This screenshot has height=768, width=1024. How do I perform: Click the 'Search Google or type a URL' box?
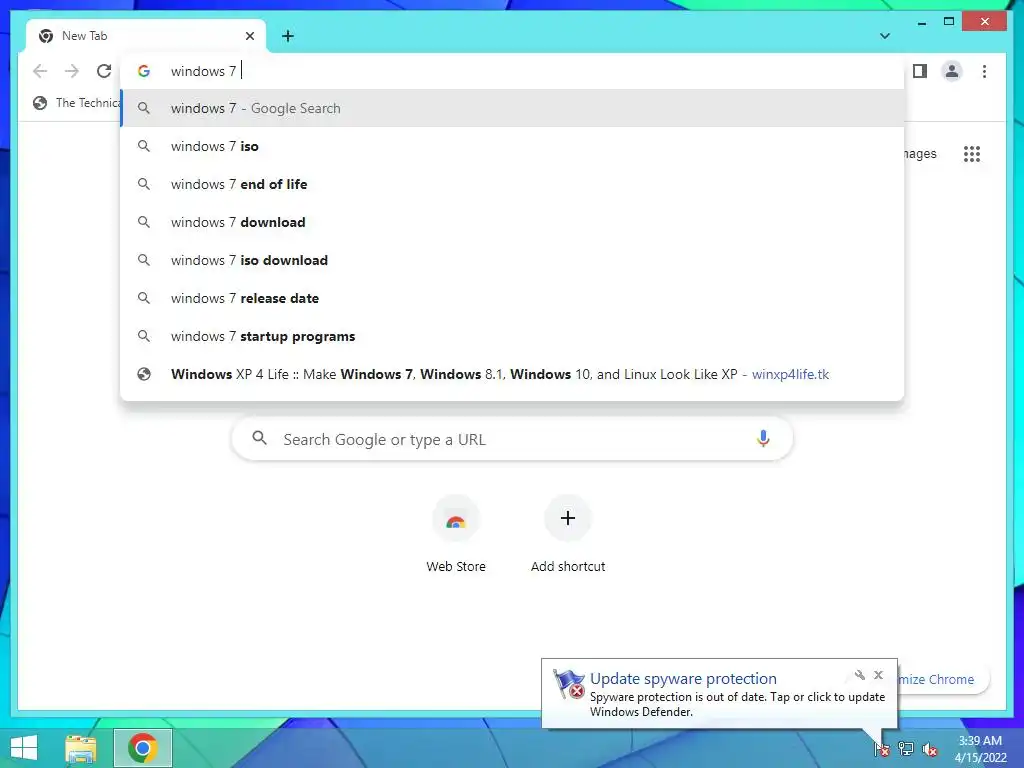pyautogui.click(x=512, y=439)
